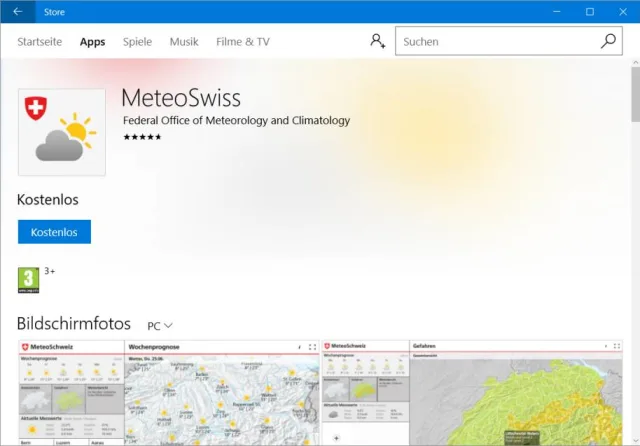Click the blue Kostenlos install button
This screenshot has width=640, height=446.
54,232
